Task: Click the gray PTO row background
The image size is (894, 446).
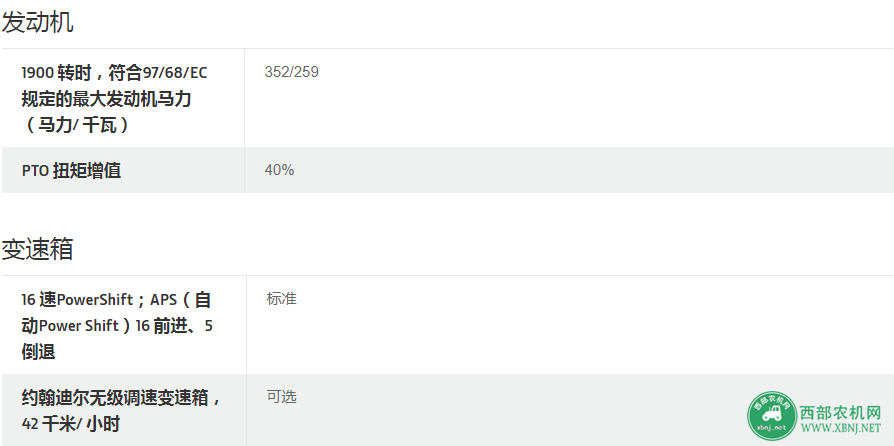Action: coord(447,170)
